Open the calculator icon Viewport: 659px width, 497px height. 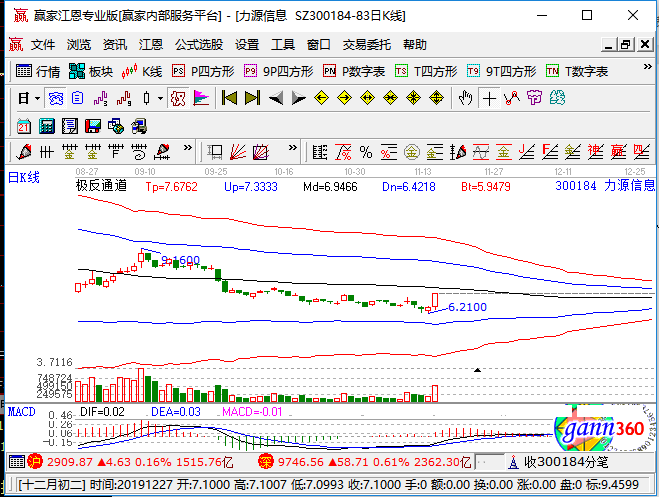pos(47,126)
